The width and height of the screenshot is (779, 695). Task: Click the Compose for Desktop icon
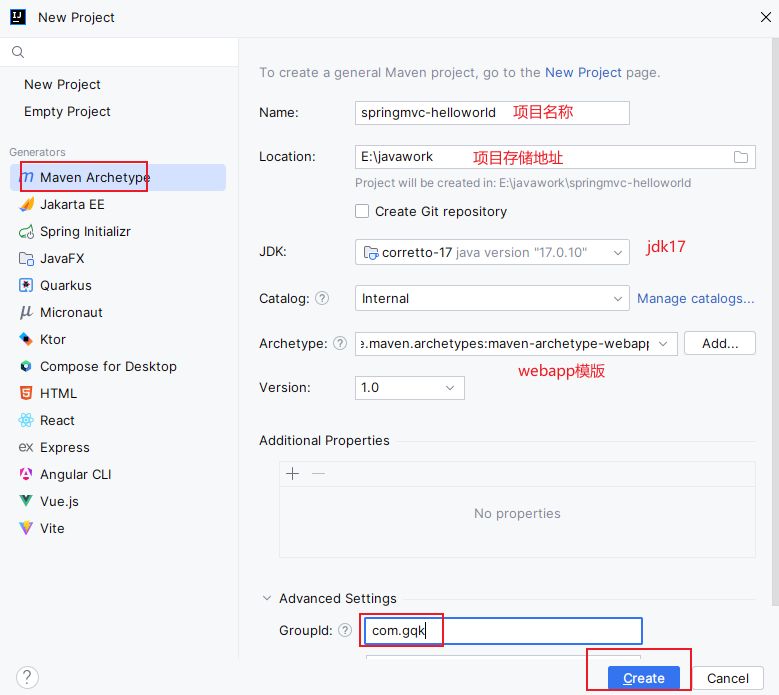click(26, 366)
